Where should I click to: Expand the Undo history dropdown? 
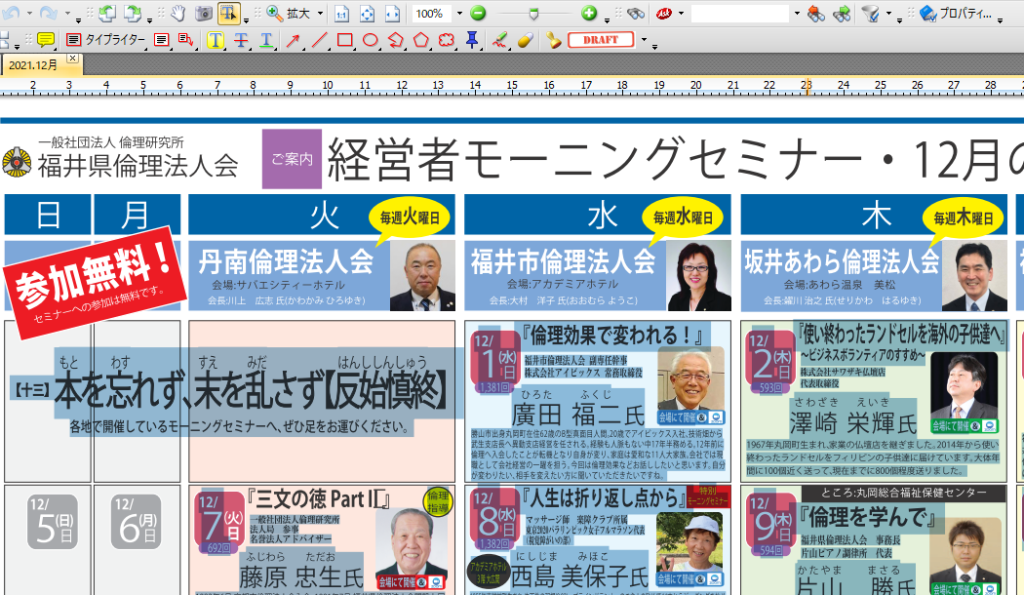[29, 13]
